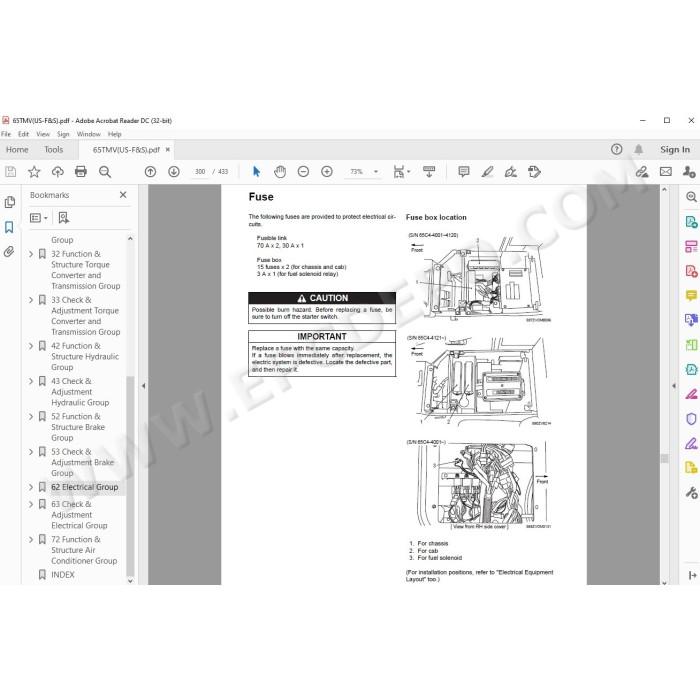Click the Sign In link
Viewport: 700px width, 700px height.
(675, 150)
